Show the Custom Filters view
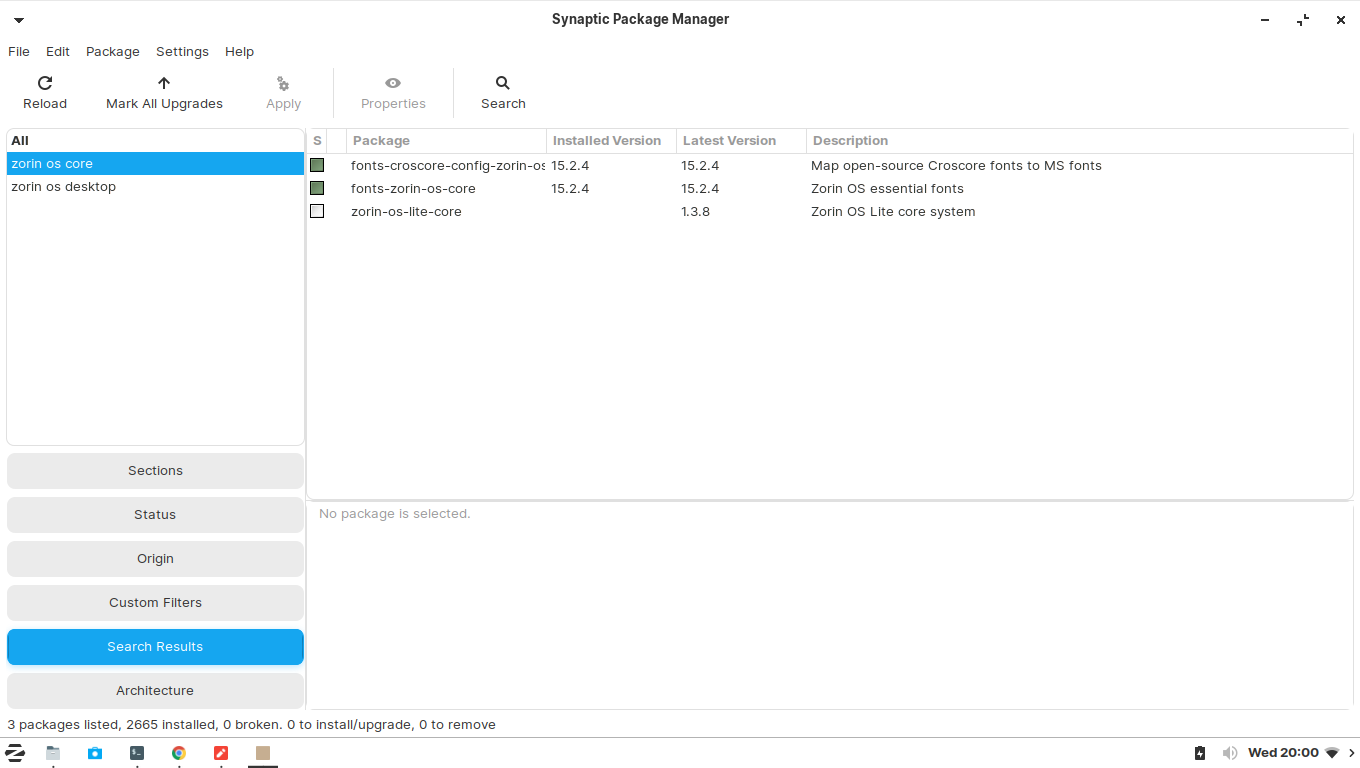1360x768 pixels. 155,603
